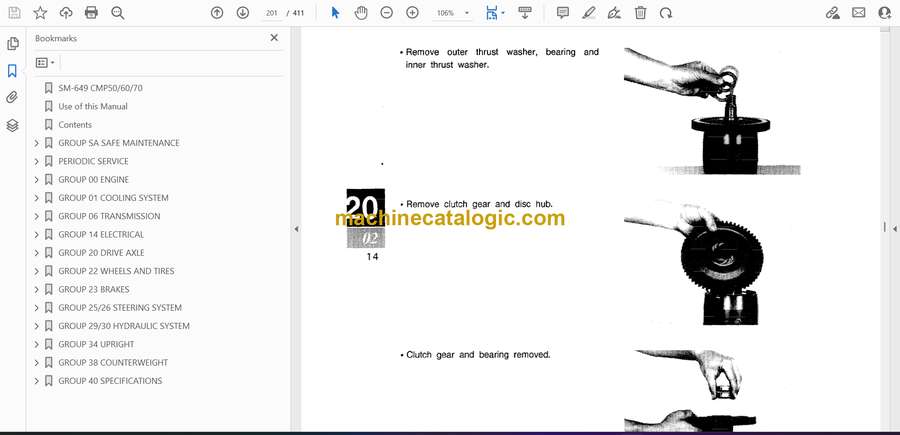Image resolution: width=900 pixels, height=435 pixels.
Task: Close the Bookmarks panel
Action: coord(274,38)
